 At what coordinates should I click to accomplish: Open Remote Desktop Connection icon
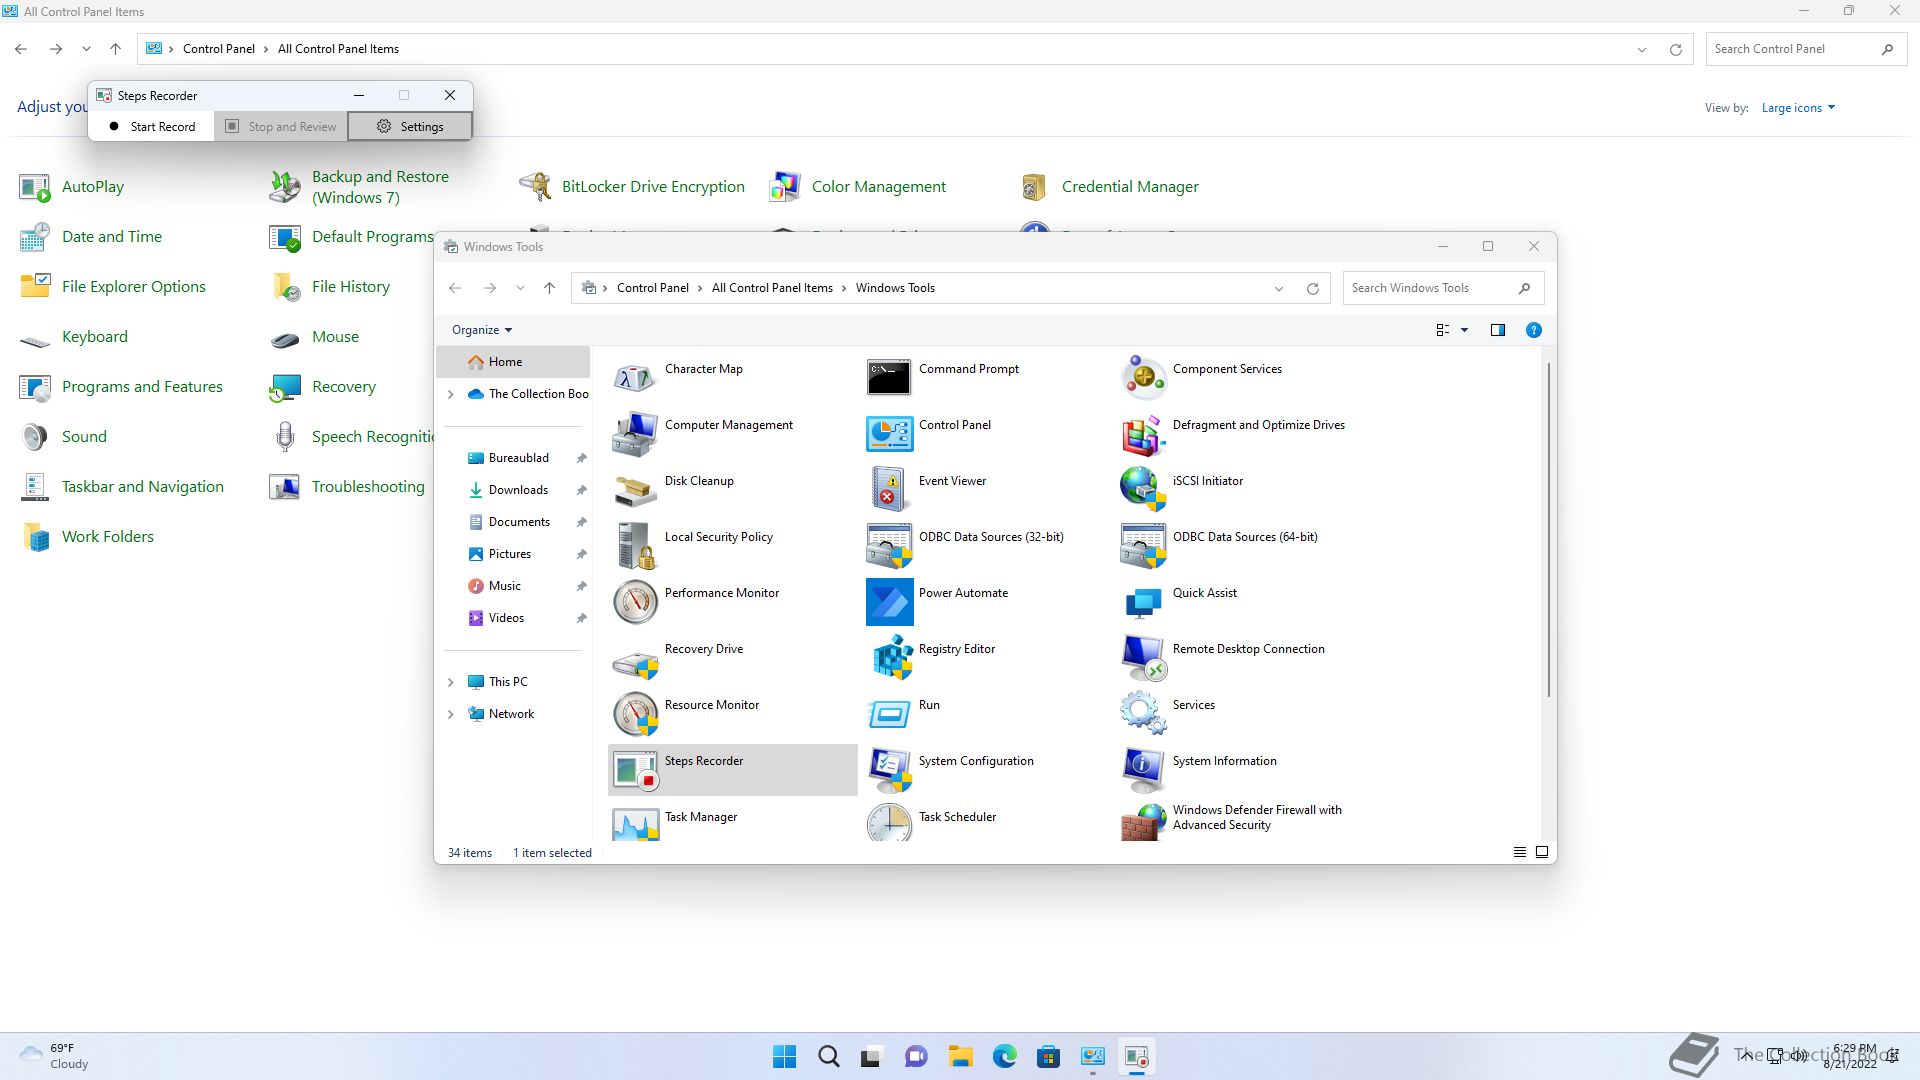point(1143,658)
